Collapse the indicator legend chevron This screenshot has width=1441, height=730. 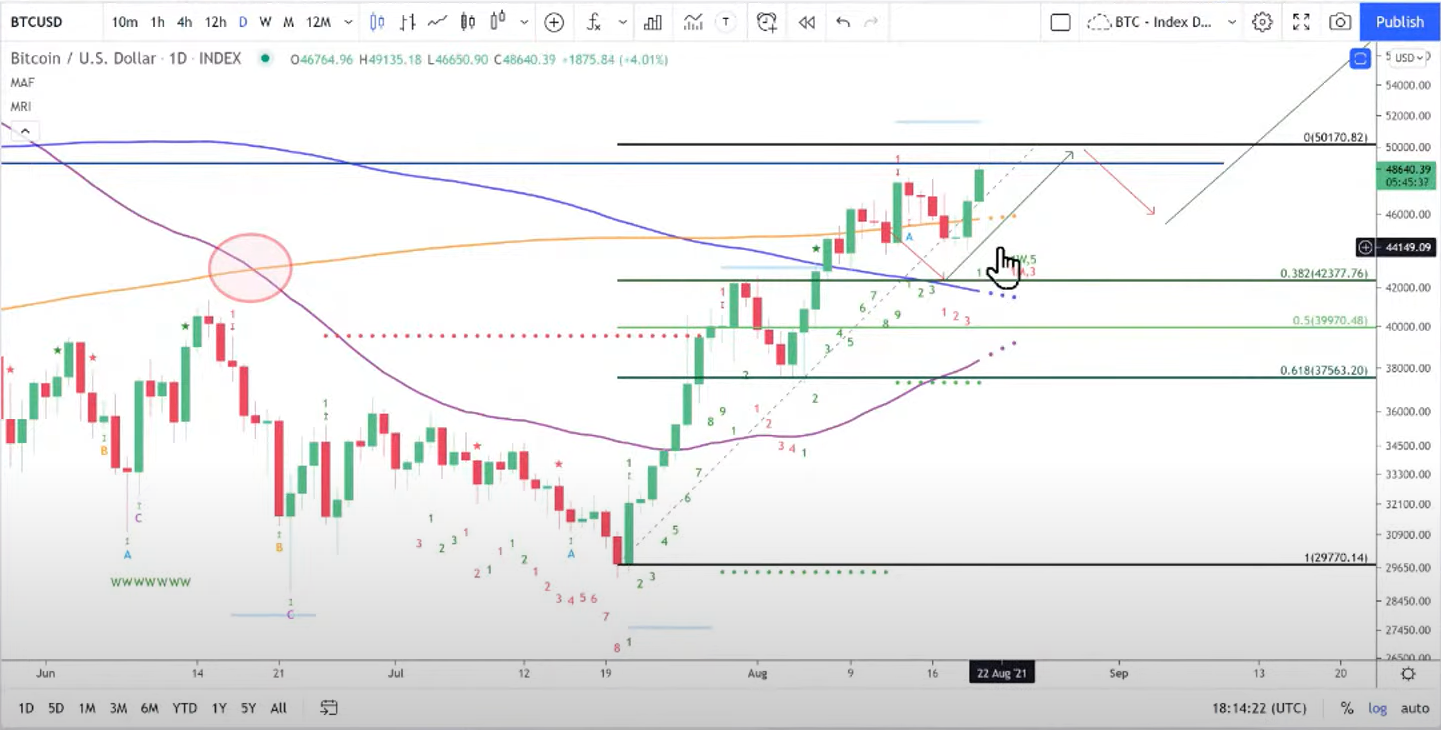pyautogui.click(x=24, y=130)
